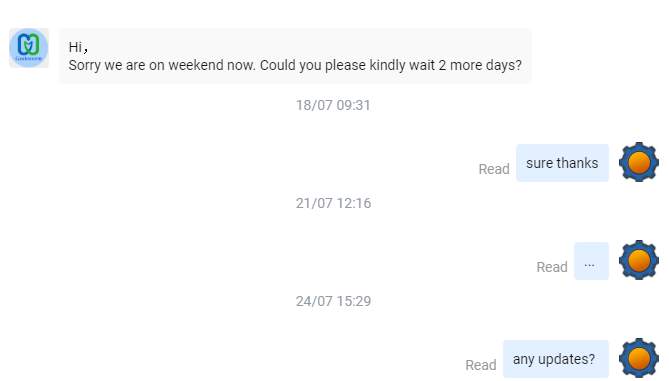This screenshot has width=669, height=381.
Task: Click 'Read' status next to 'sure thanks'
Action: (x=494, y=169)
